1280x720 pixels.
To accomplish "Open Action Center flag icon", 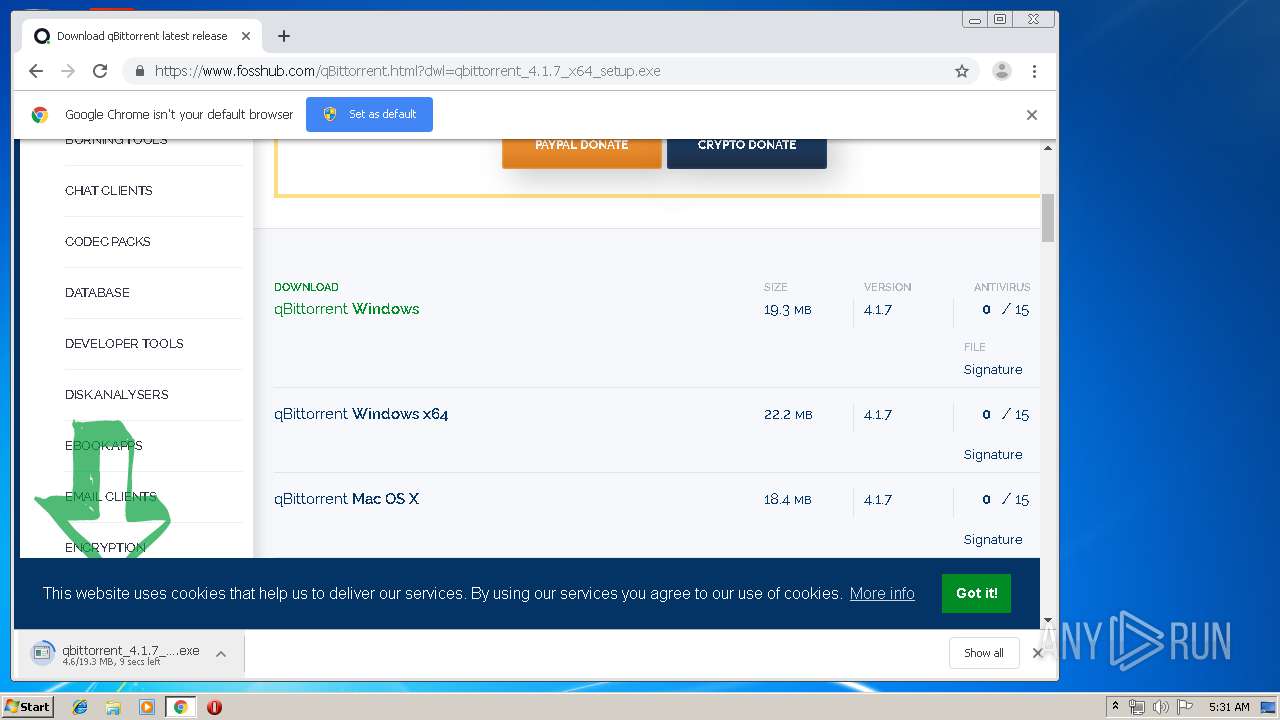I will 1183,707.
